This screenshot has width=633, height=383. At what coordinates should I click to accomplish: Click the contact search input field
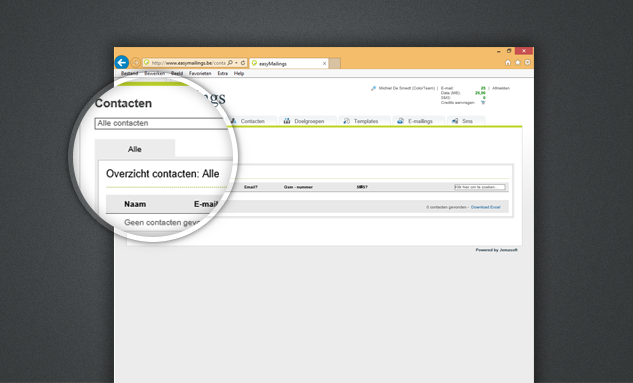click(x=480, y=187)
